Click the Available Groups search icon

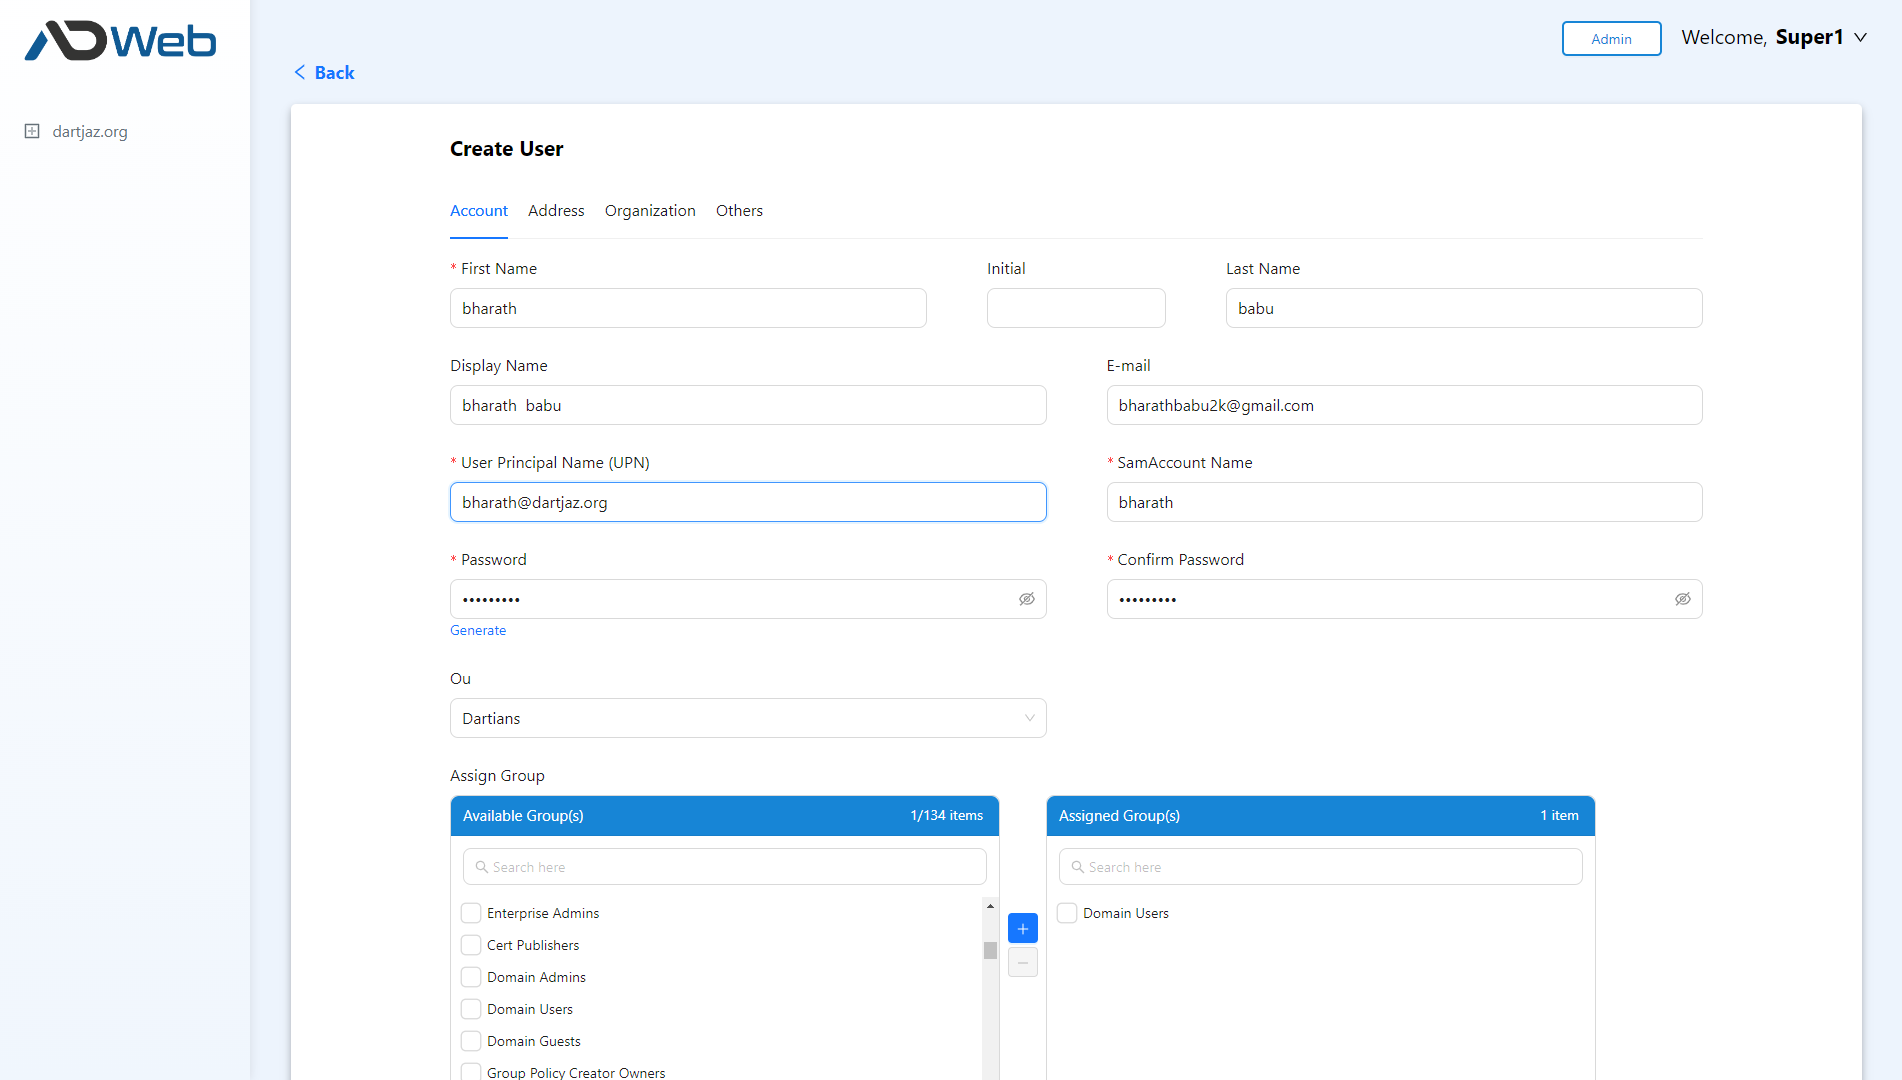(481, 867)
